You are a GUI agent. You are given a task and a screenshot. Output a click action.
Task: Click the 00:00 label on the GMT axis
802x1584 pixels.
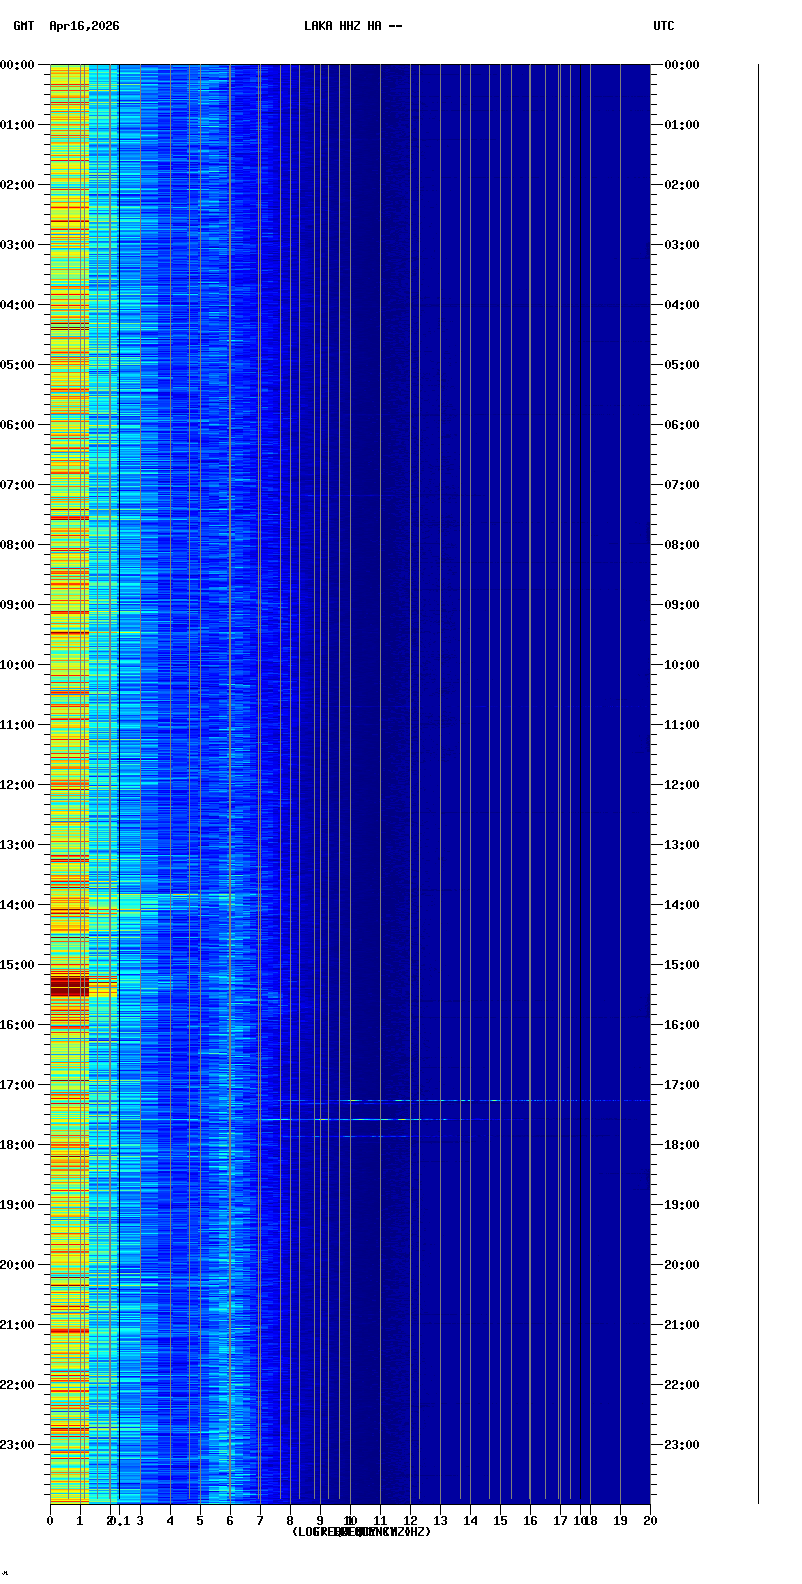tap(19, 65)
